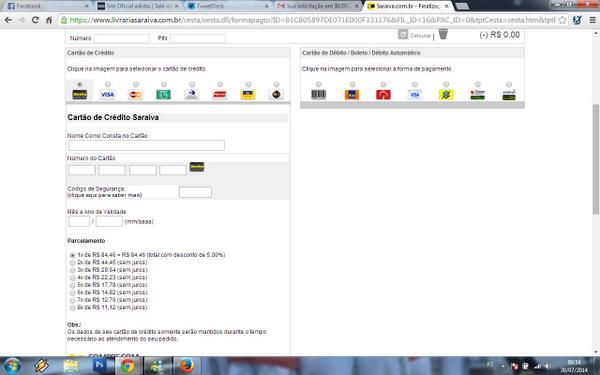Pick the red Bradesco debit icon
This screenshot has height=375, width=600.
point(383,95)
